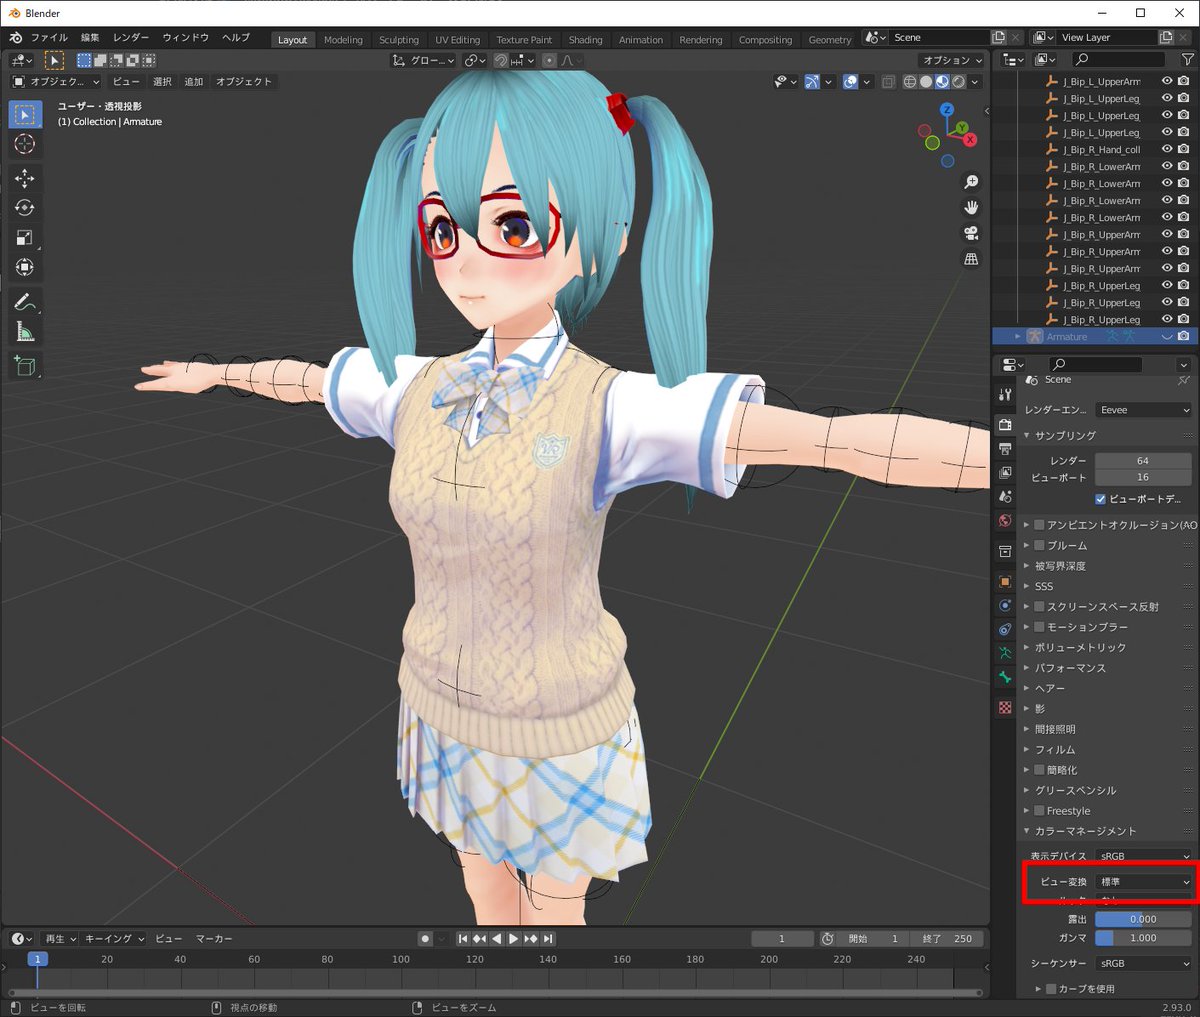Open sequencer sRGB dropdown
The image size is (1200, 1017).
click(1143, 964)
